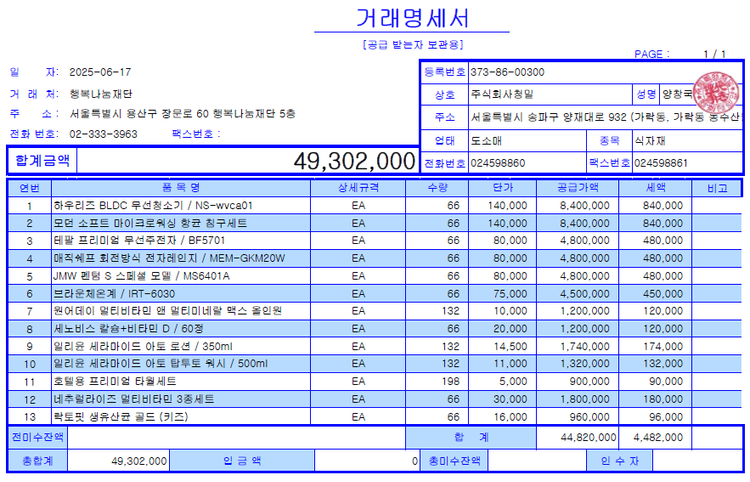Click the 인수자 label cell
This screenshot has height=482, width=750.
tap(619, 461)
